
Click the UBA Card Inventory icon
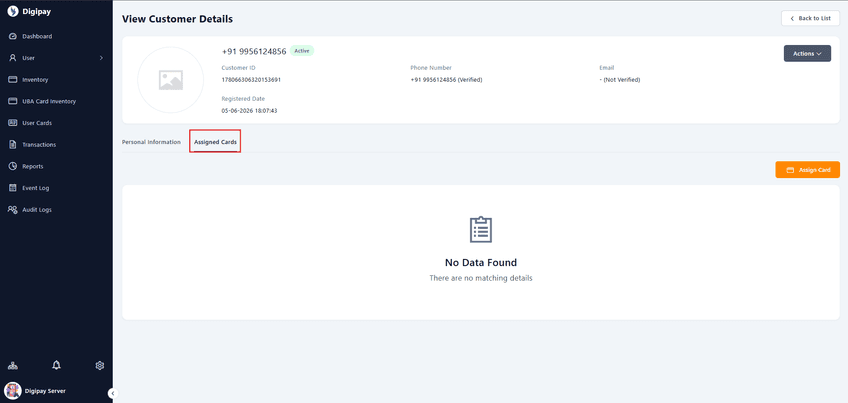pos(13,101)
